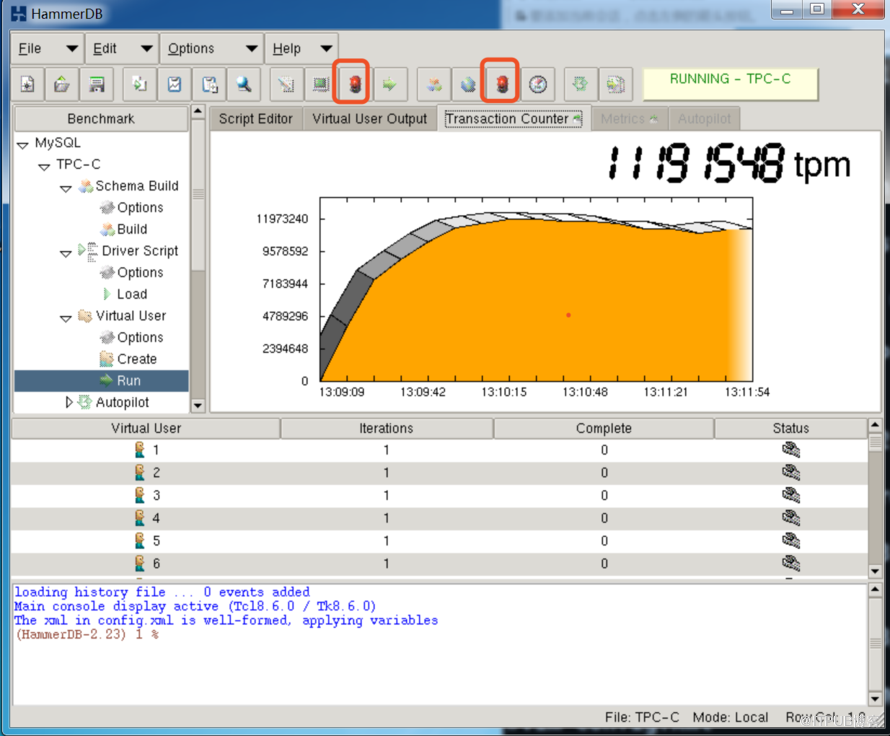
Task: Select Options under Virtual User
Action: point(140,337)
